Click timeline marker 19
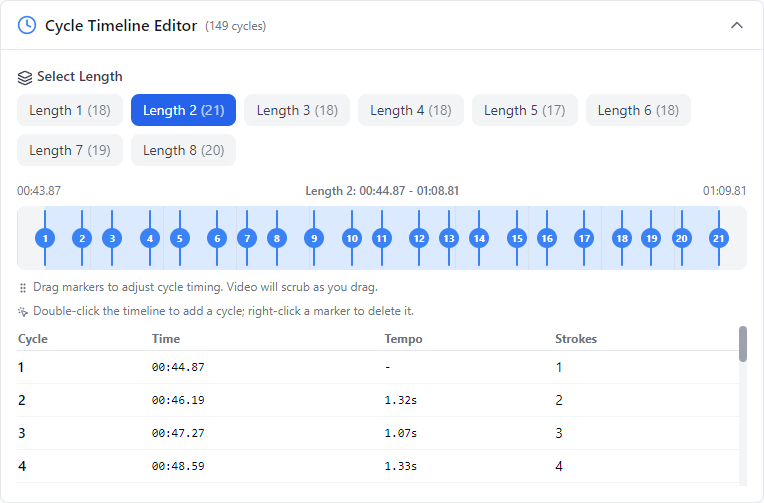Viewport: 764px width, 503px height. tap(651, 238)
